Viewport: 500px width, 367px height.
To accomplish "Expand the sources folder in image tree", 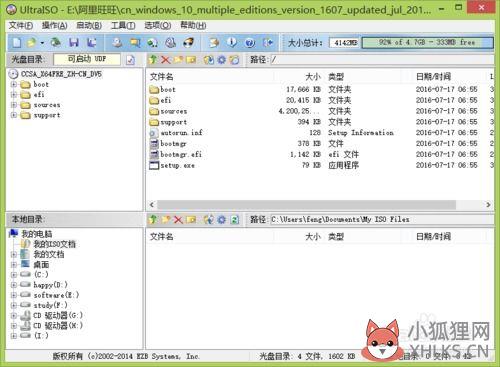I will click(x=14, y=105).
